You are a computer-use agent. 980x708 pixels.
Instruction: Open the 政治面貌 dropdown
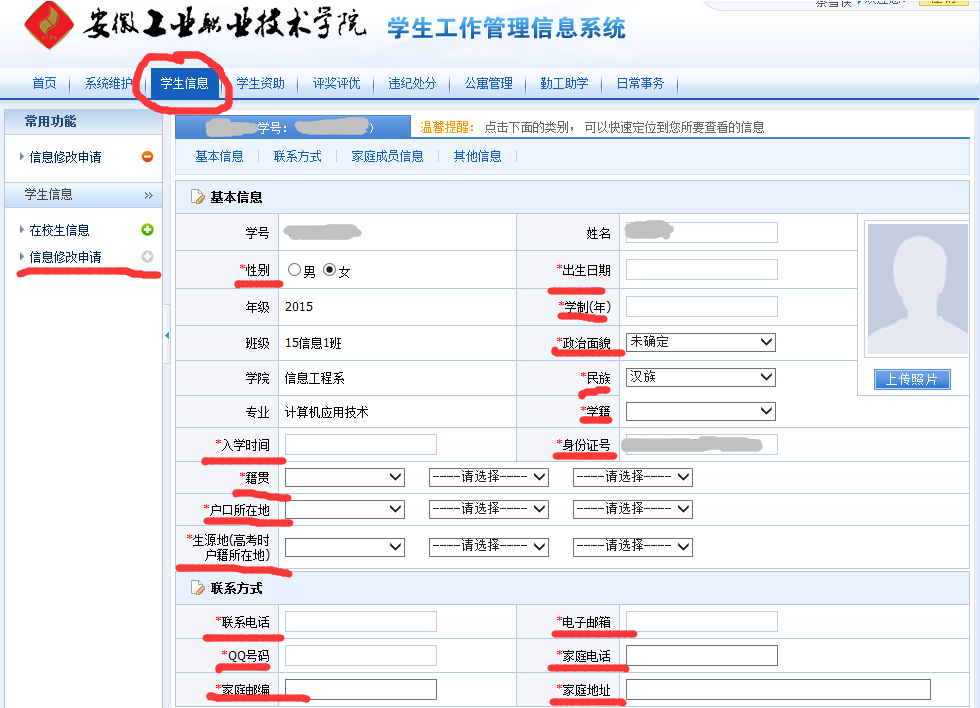click(x=700, y=342)
